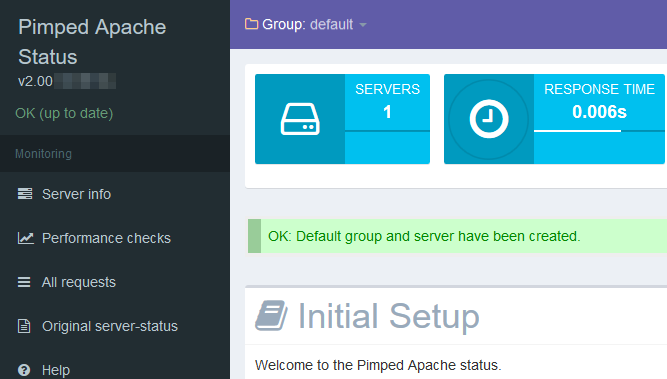Image resolution: width=667 pixels, height=379 pixels.
Task: Click the All requests hamburger icon
Action: point(24,282)
